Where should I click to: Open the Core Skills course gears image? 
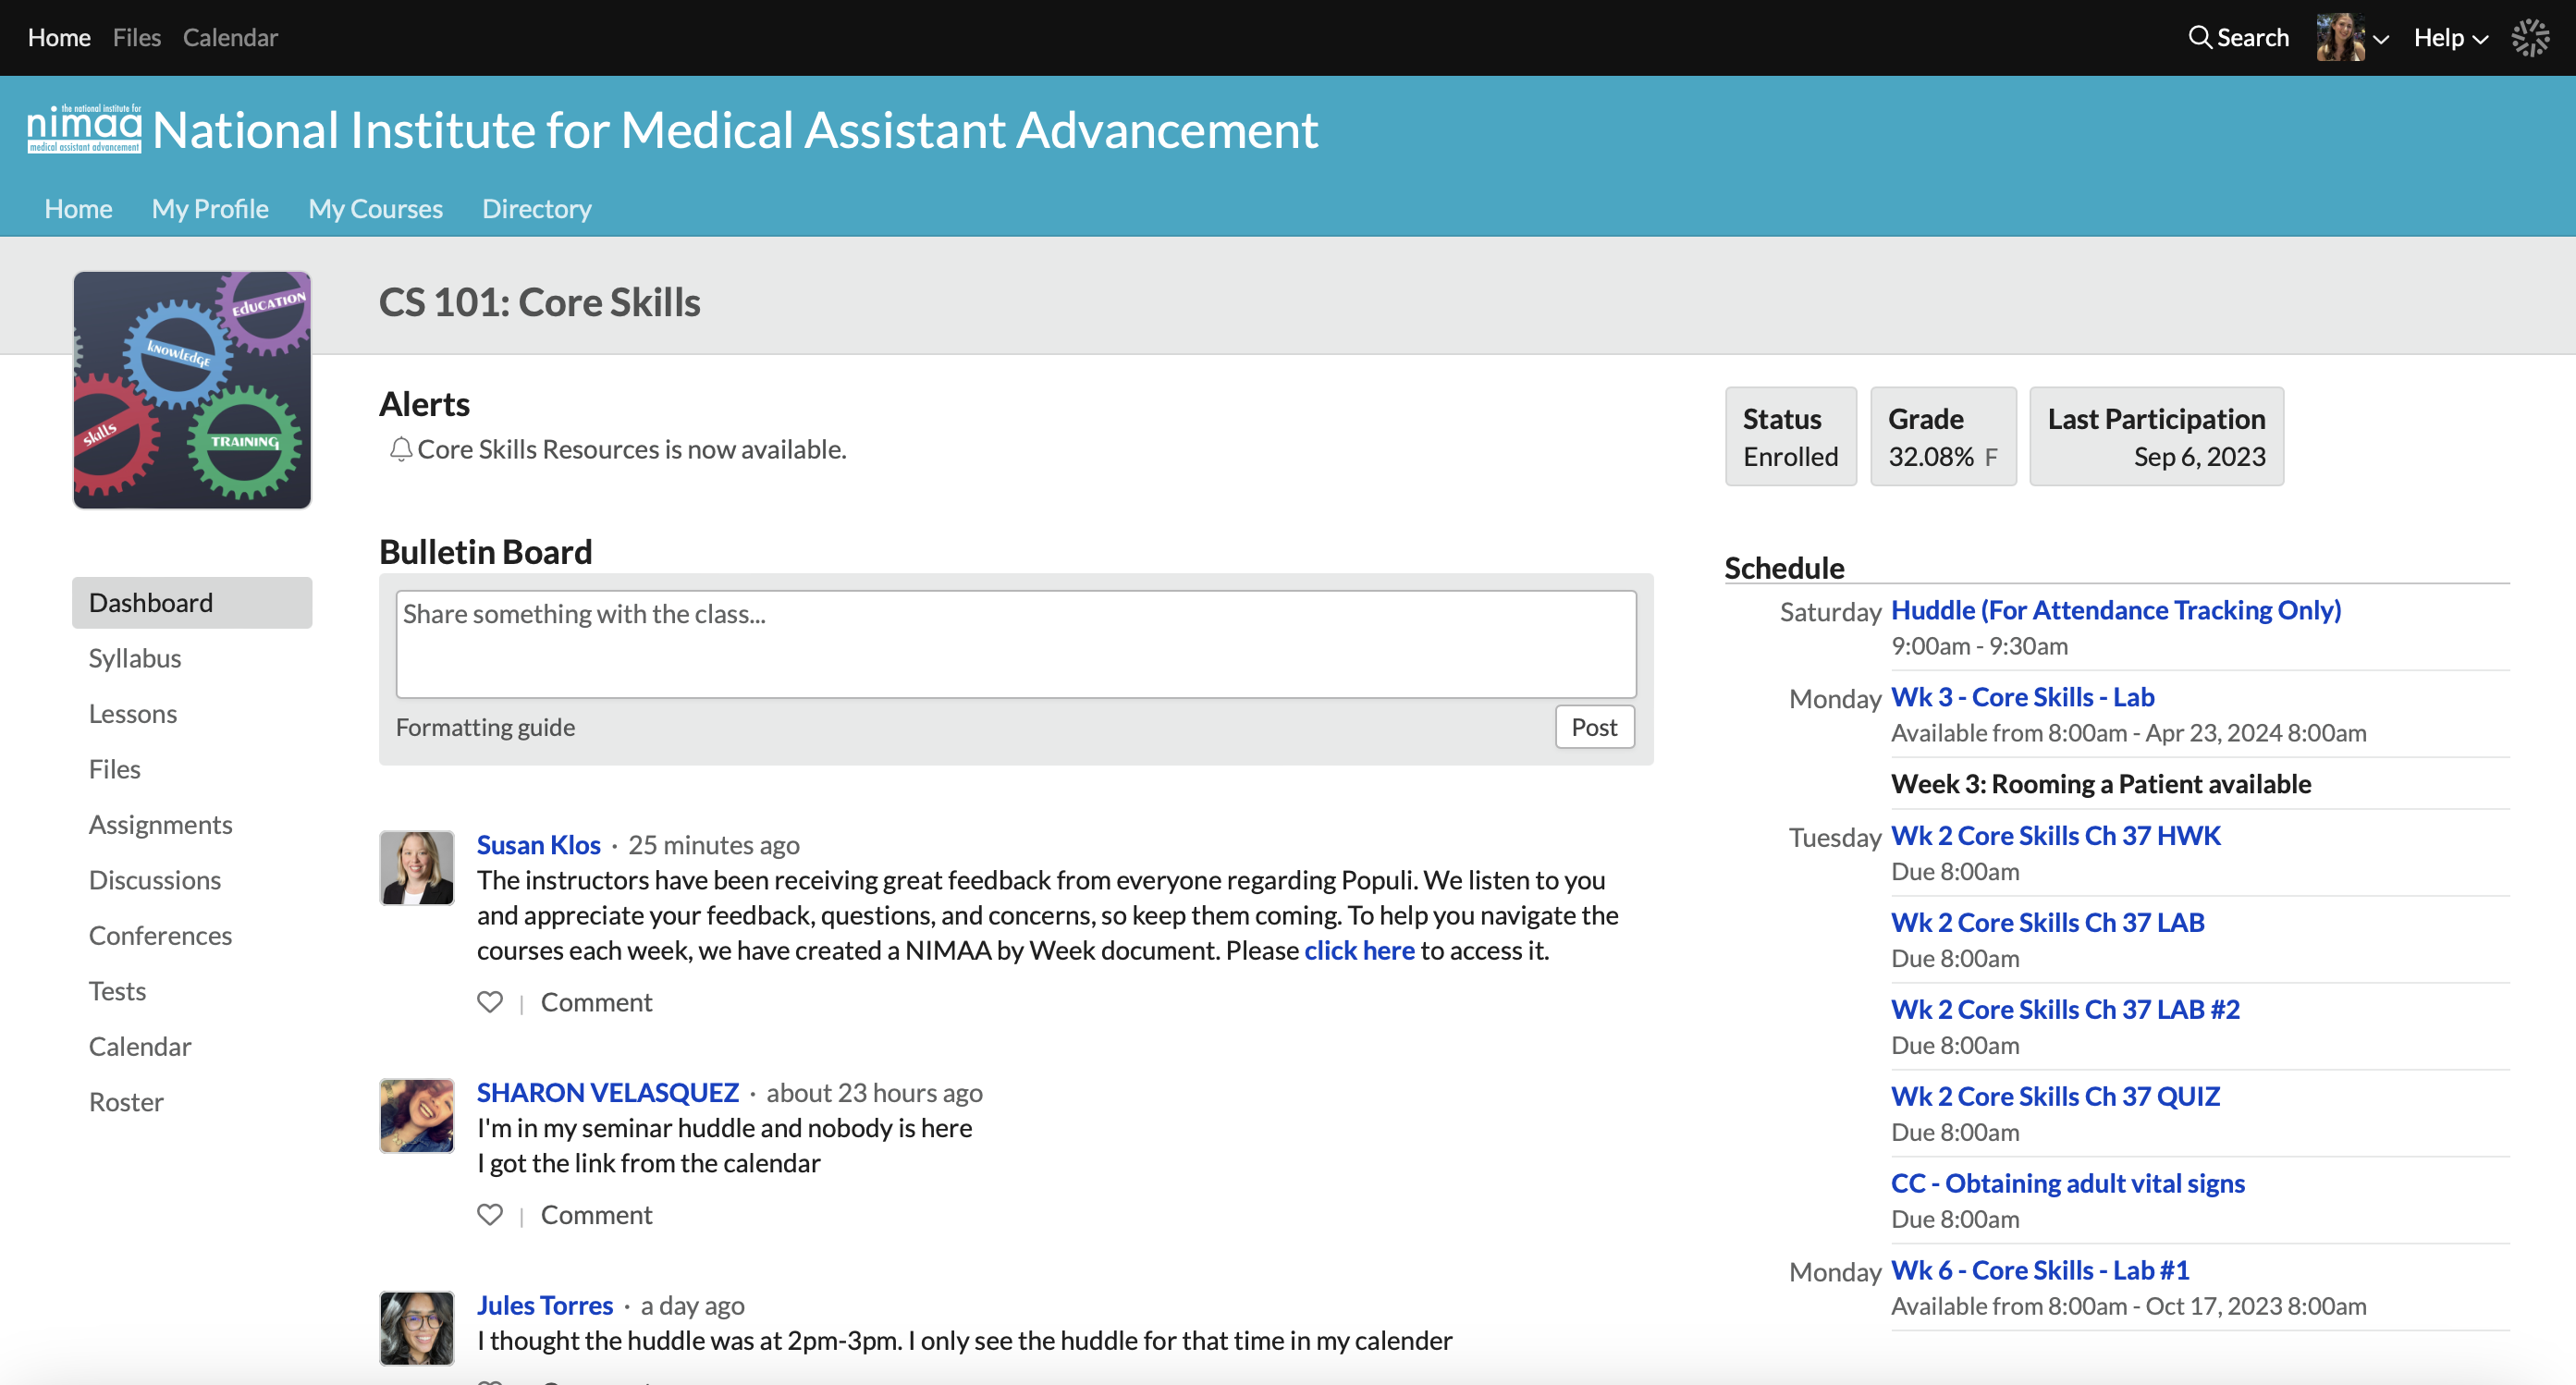[192, 390]
